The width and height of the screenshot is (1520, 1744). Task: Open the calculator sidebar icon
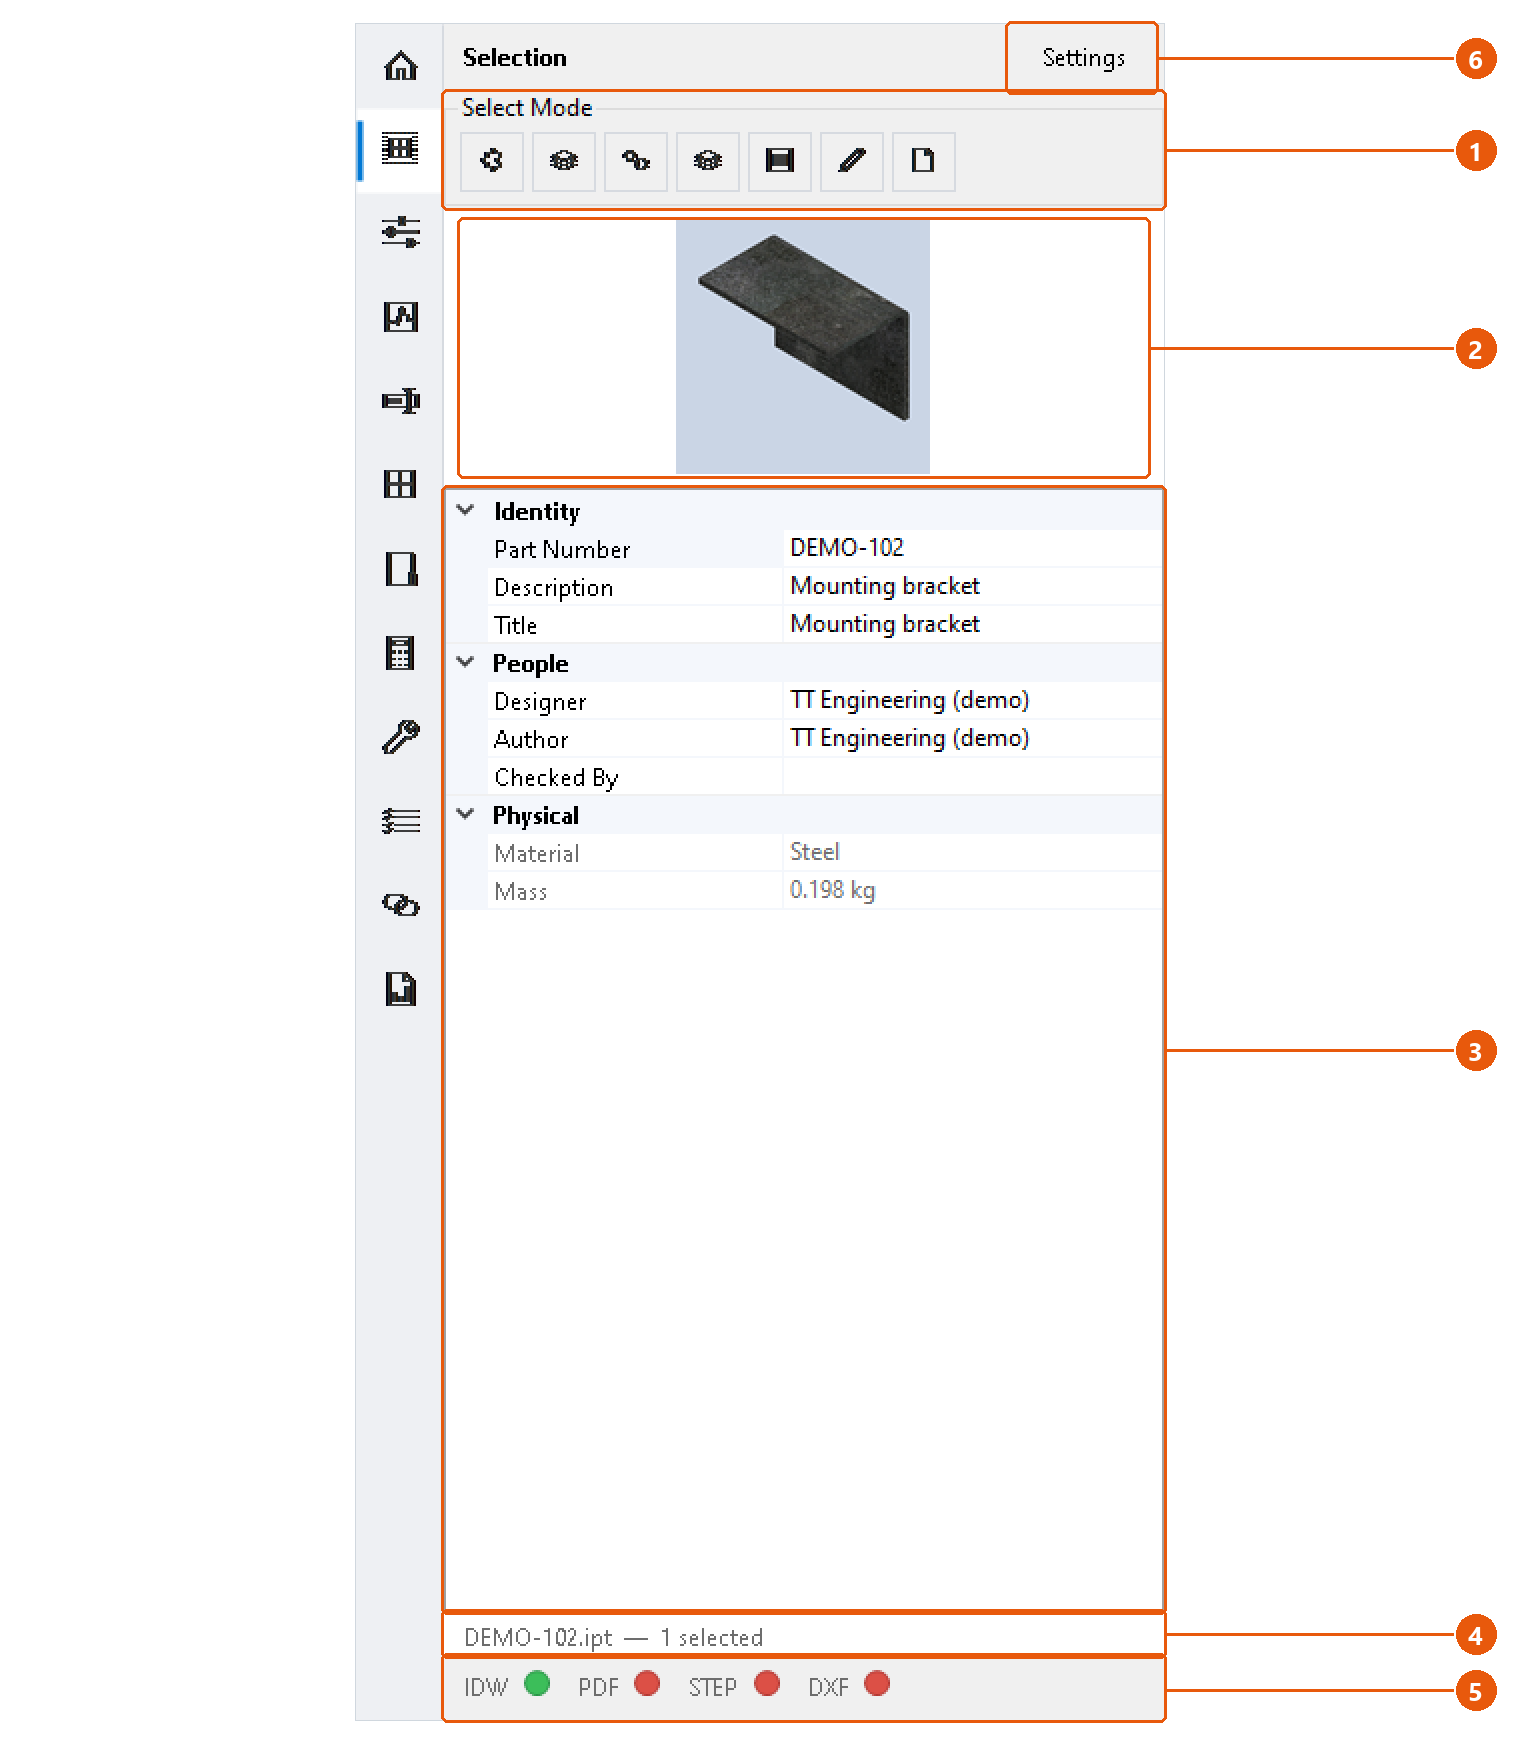click(x=401, y=653)
